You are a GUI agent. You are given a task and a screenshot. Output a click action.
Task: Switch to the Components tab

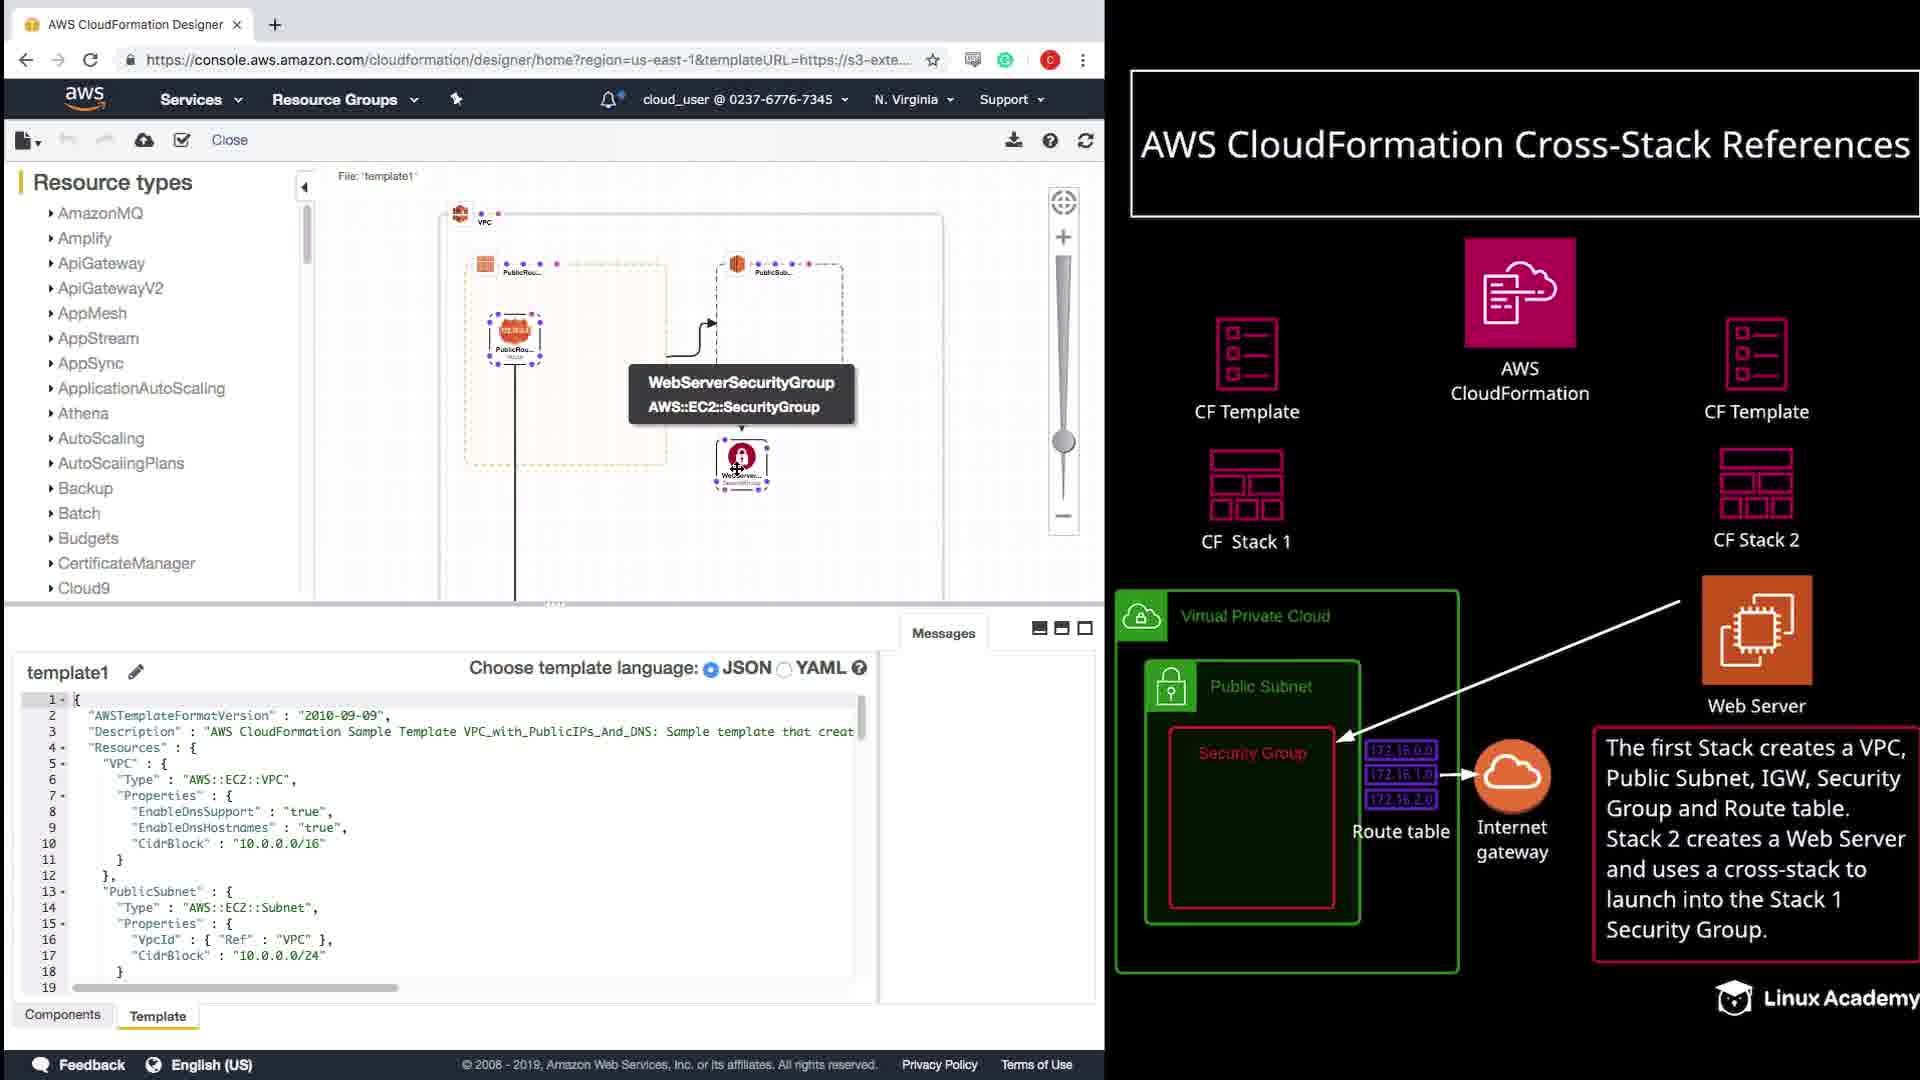pyautogui.click(x=62, y=1014)
